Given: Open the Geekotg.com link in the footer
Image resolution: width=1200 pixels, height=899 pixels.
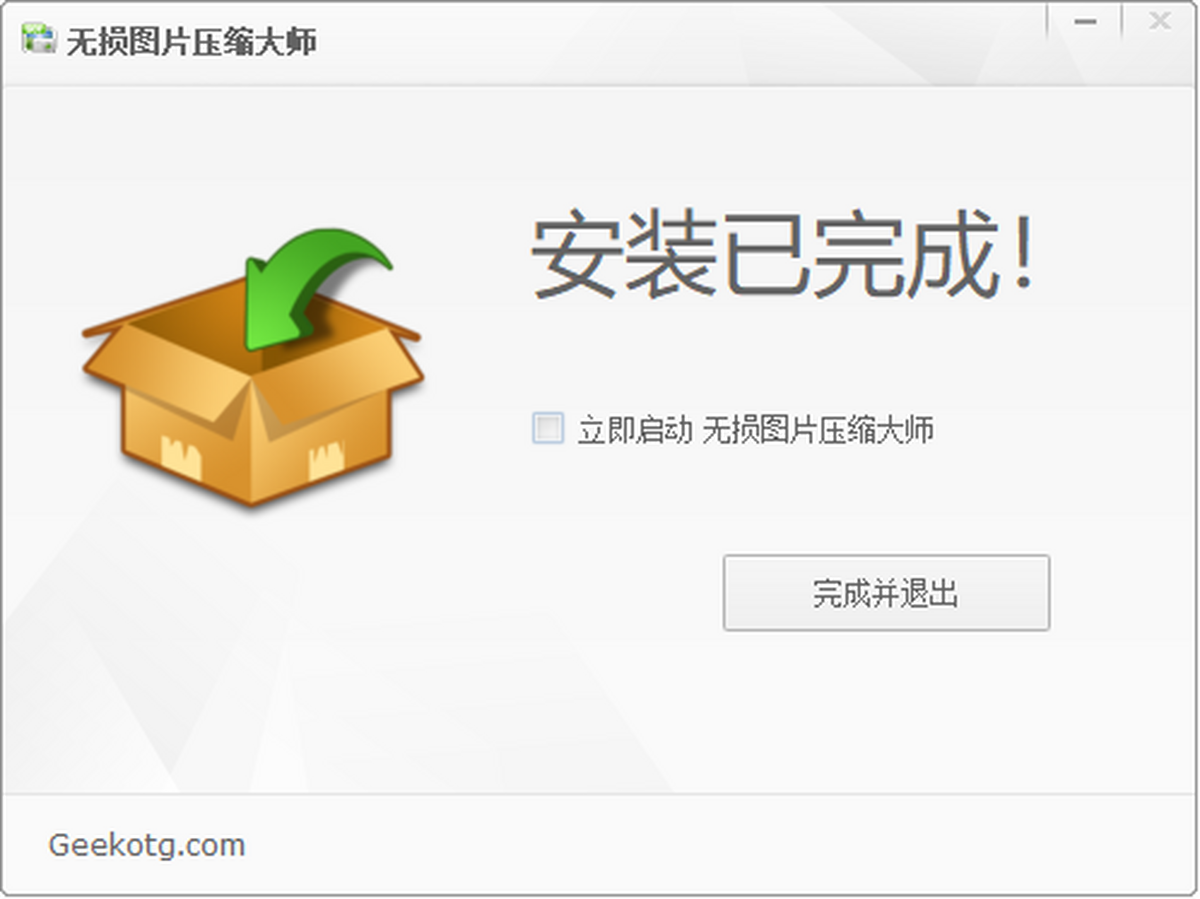Looking at the screenshot, I should pos(146,845).
